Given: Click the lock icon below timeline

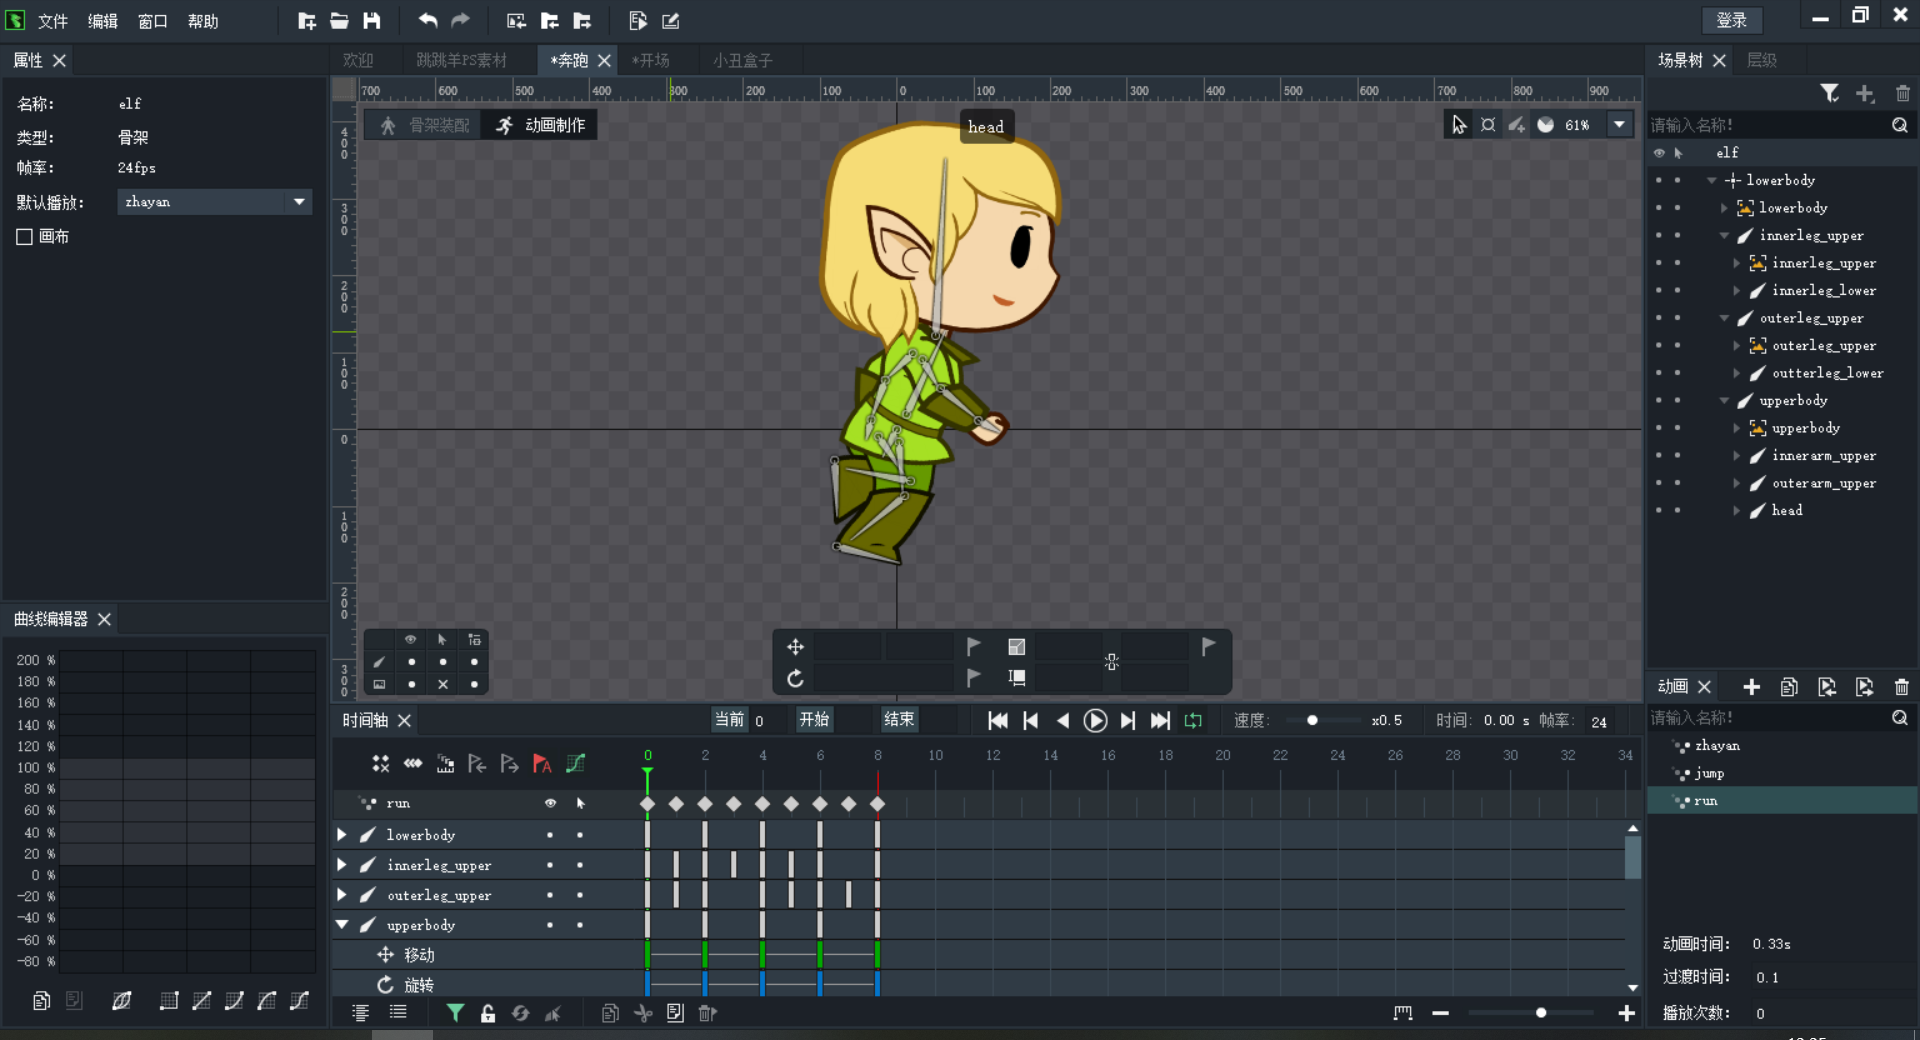Looking at the screenshot, I should coord(488,1013).
